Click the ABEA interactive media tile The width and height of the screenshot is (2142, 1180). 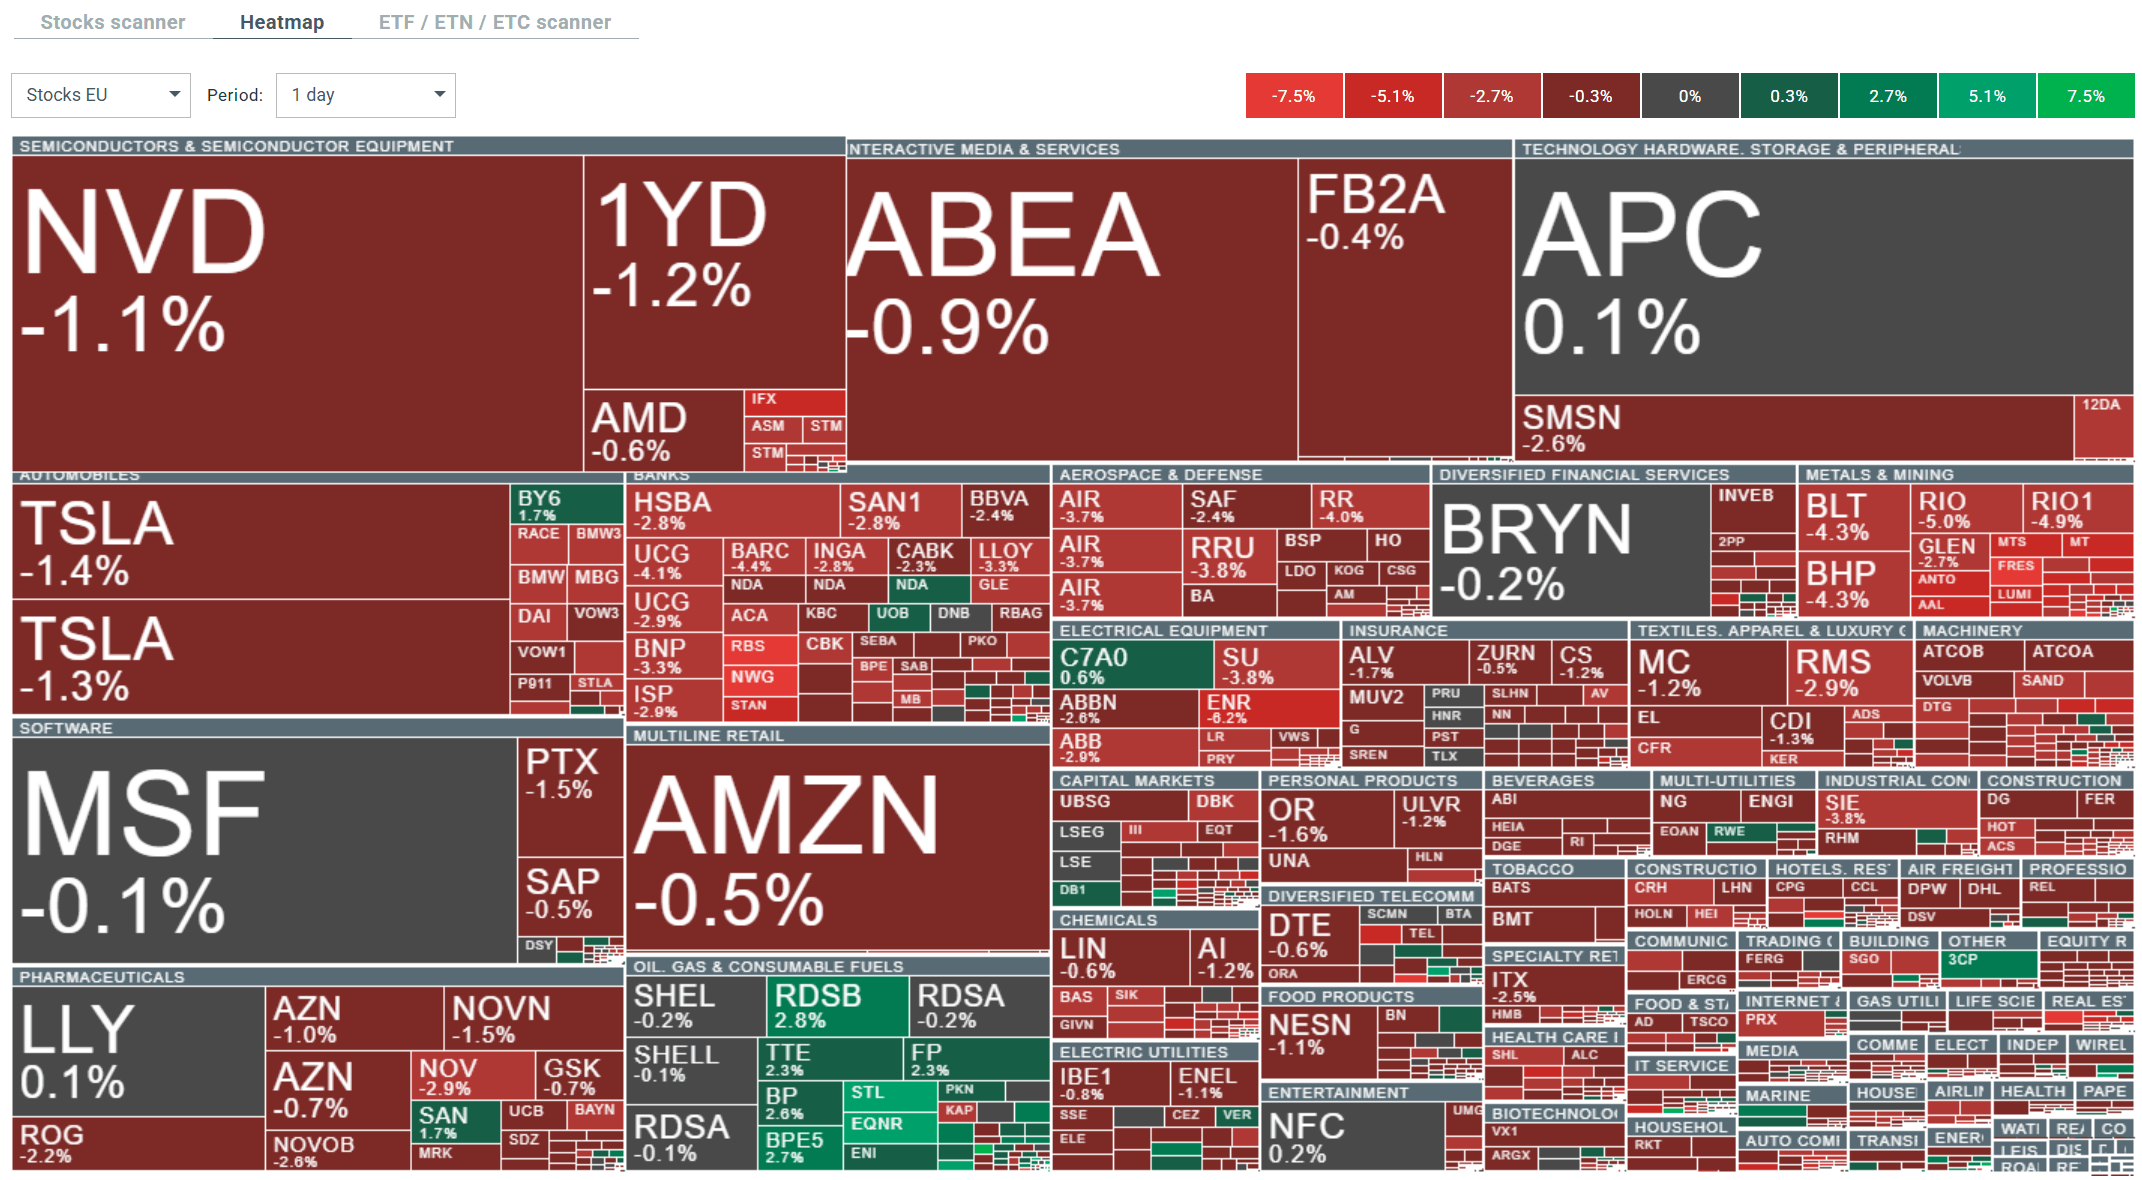(1071, 310)
